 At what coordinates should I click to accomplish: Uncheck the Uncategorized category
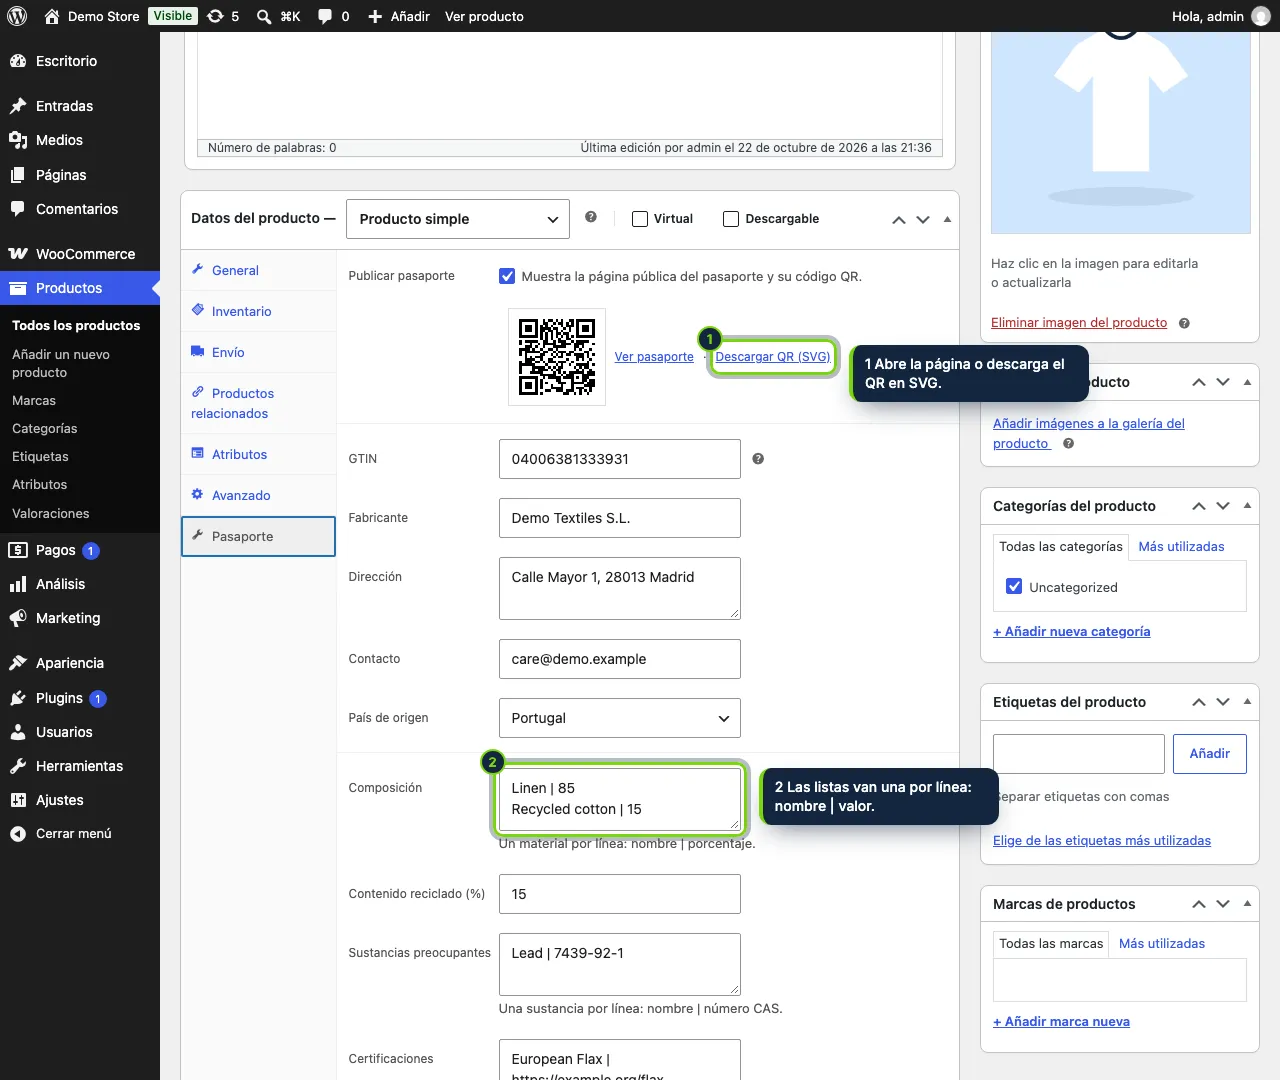[1014, 587]
